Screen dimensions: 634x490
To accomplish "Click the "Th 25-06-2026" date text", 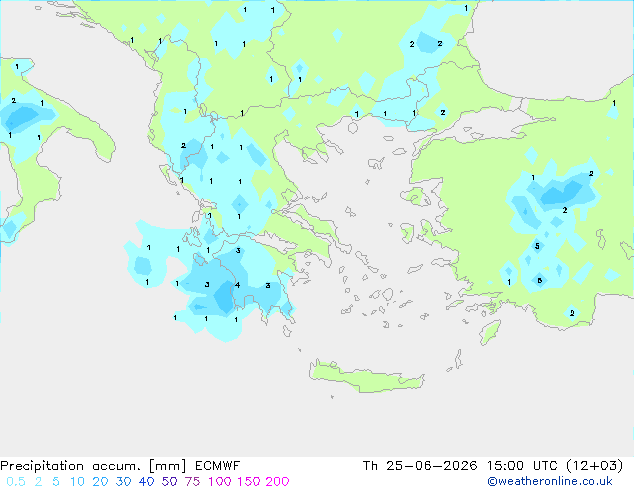I will (x=420, y=466).
